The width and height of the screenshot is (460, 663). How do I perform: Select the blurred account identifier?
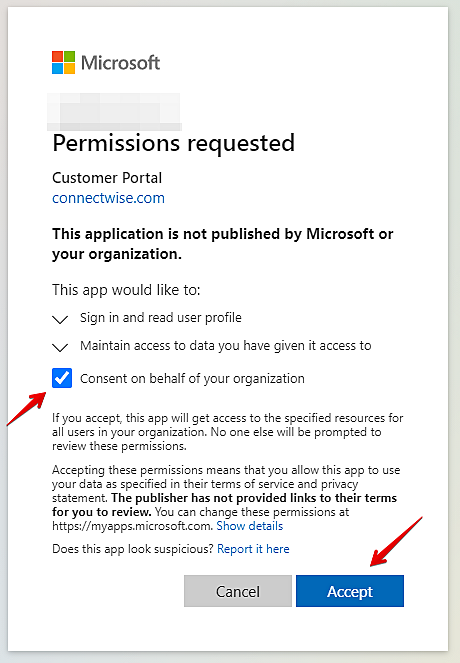[x=114, y=112]
